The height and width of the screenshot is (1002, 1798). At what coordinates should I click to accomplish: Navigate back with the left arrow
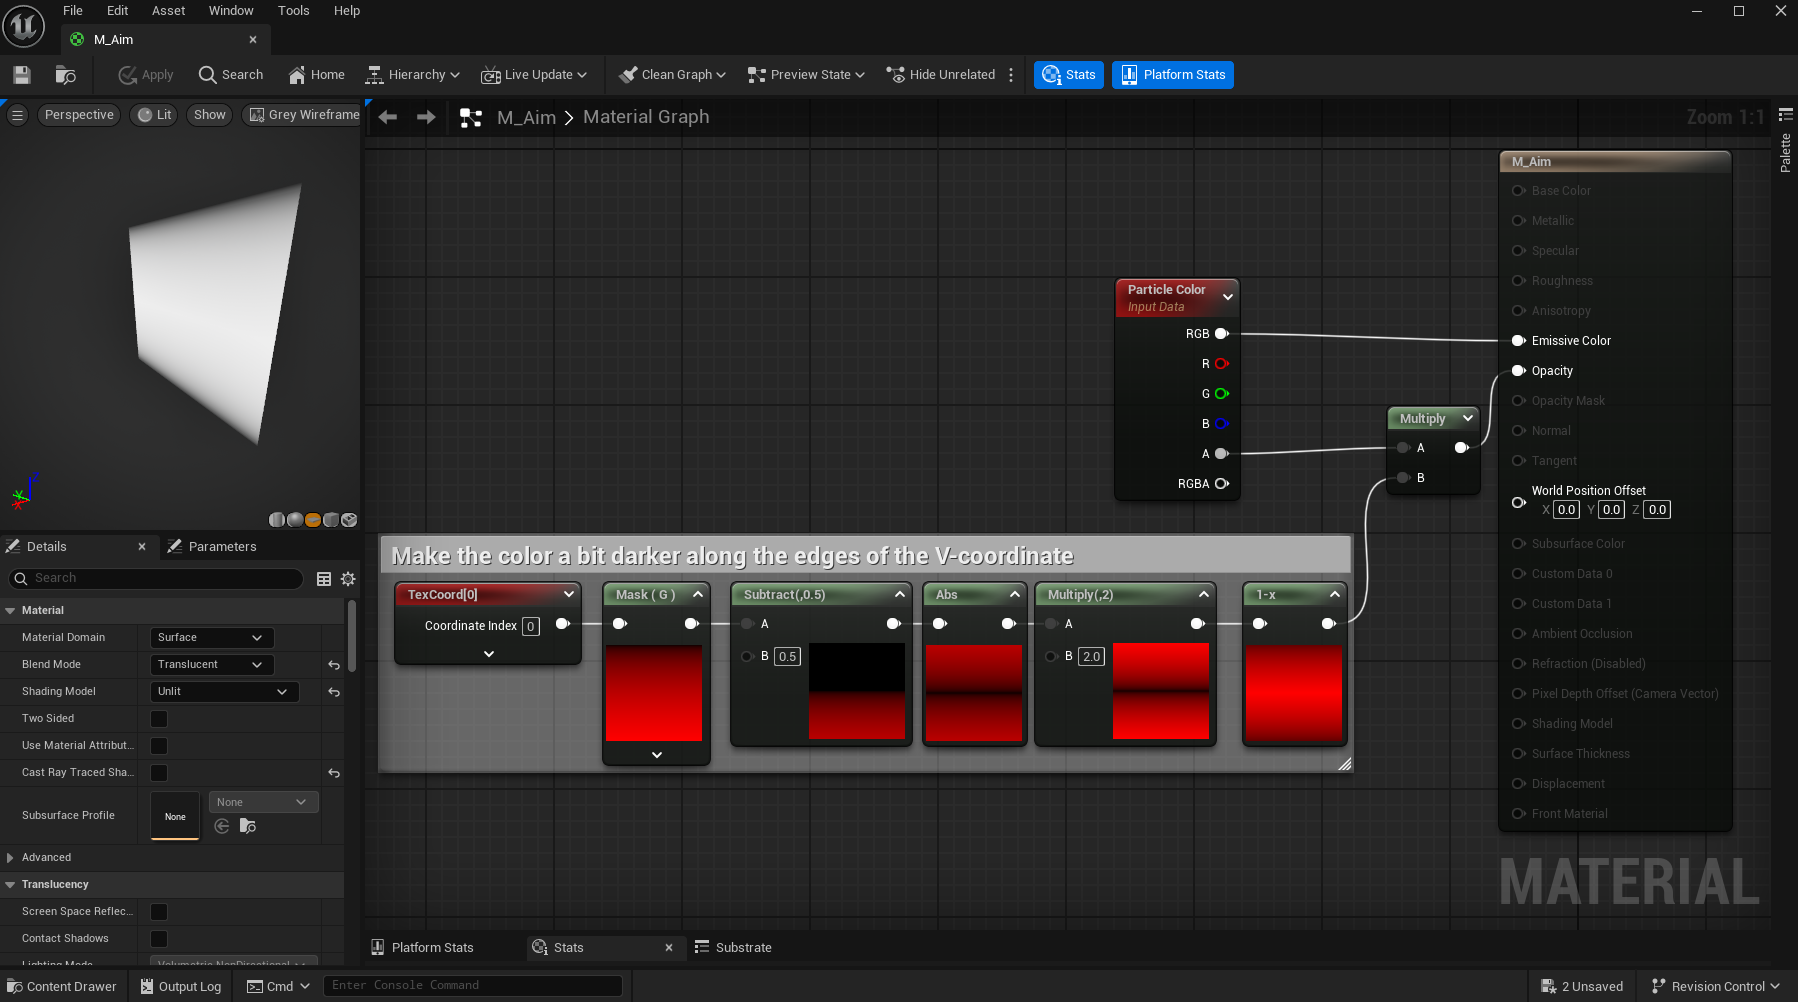coord(388,117)
